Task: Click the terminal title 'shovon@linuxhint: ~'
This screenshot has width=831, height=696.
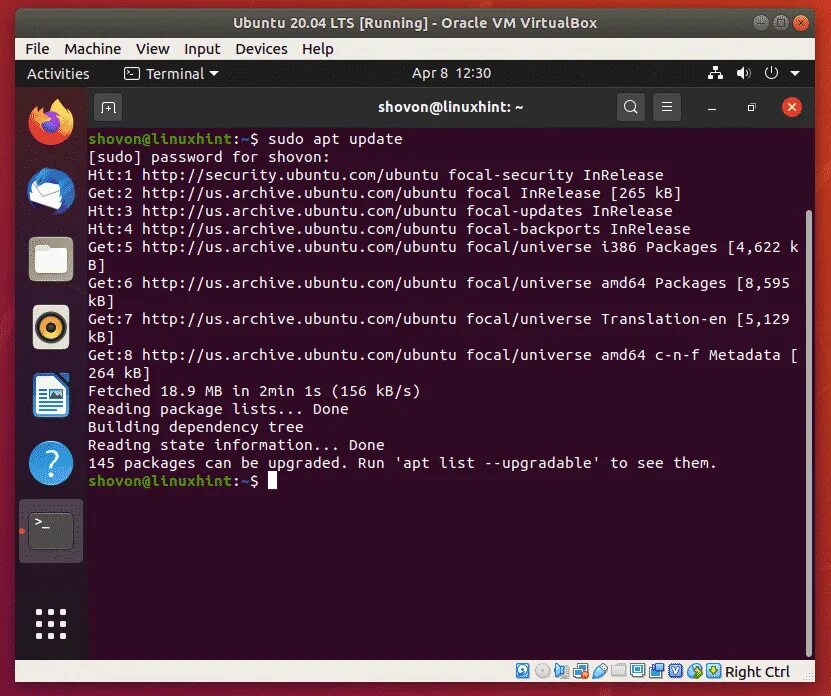Action: tap(450, 107)
